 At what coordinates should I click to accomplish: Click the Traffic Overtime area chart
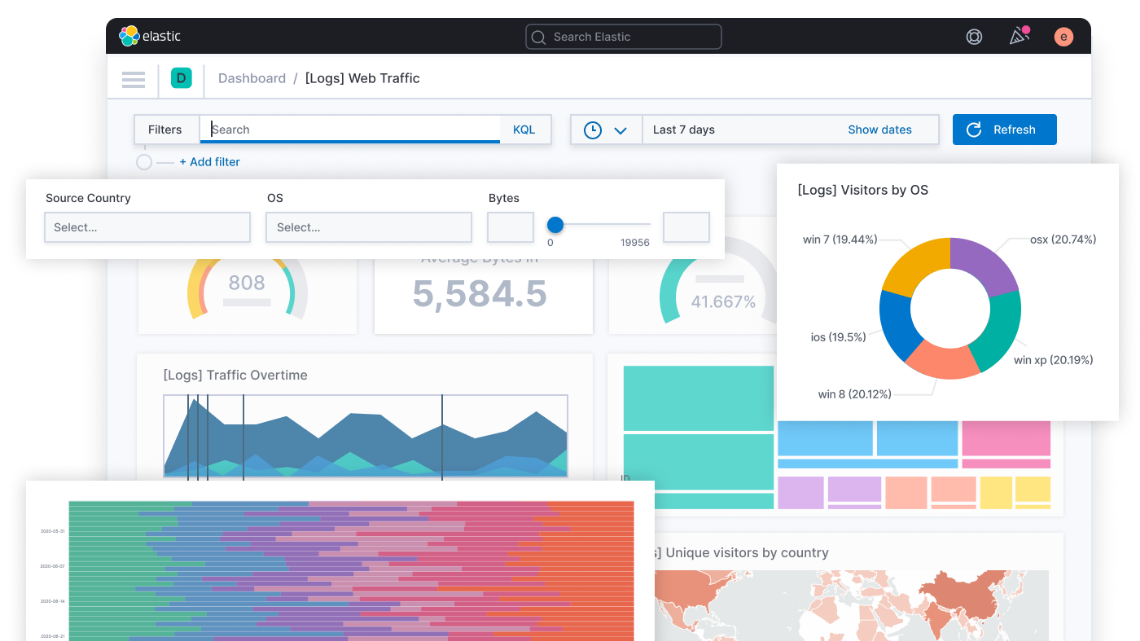click(x=366, y=436)
